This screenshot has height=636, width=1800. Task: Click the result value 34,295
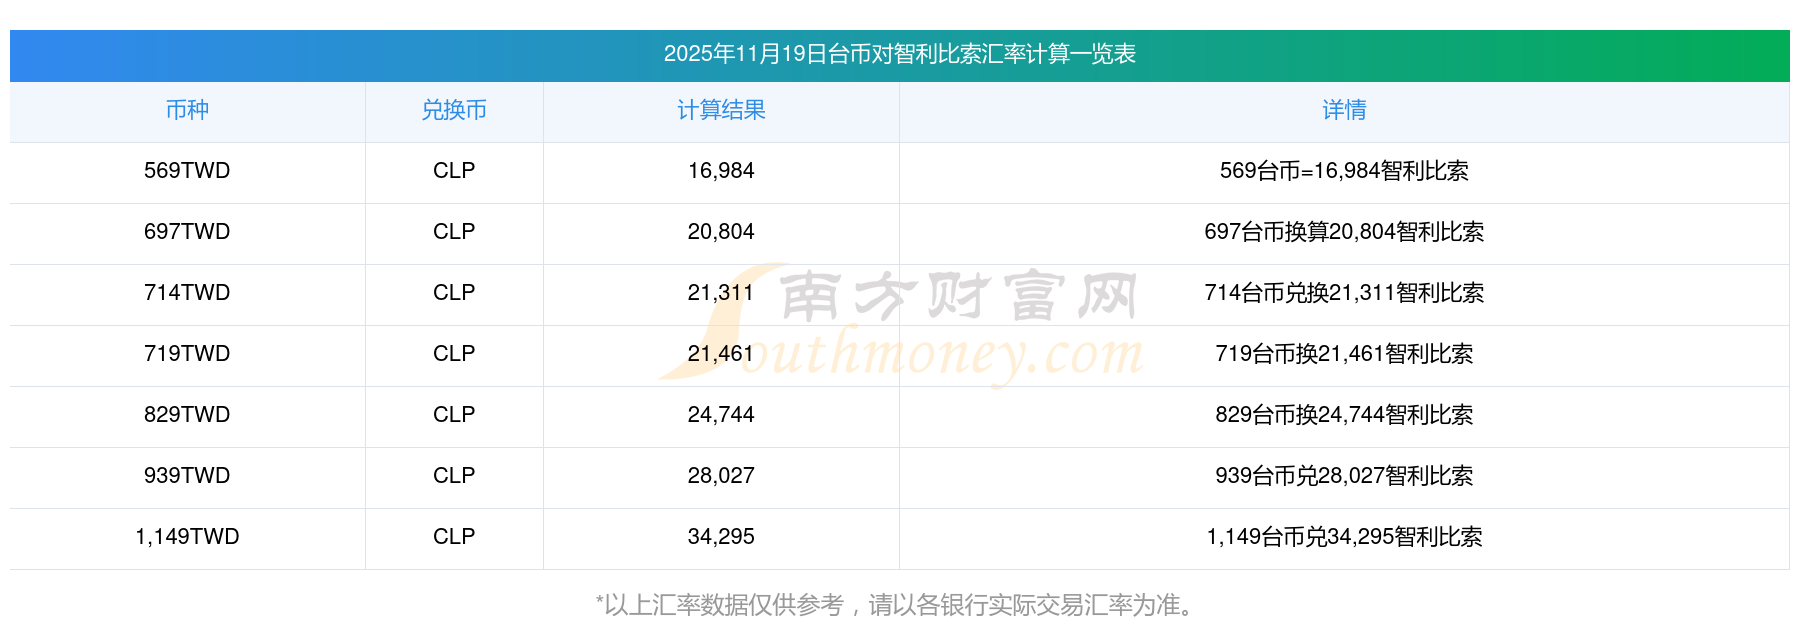pyautogui.click(x=721, y=537)
